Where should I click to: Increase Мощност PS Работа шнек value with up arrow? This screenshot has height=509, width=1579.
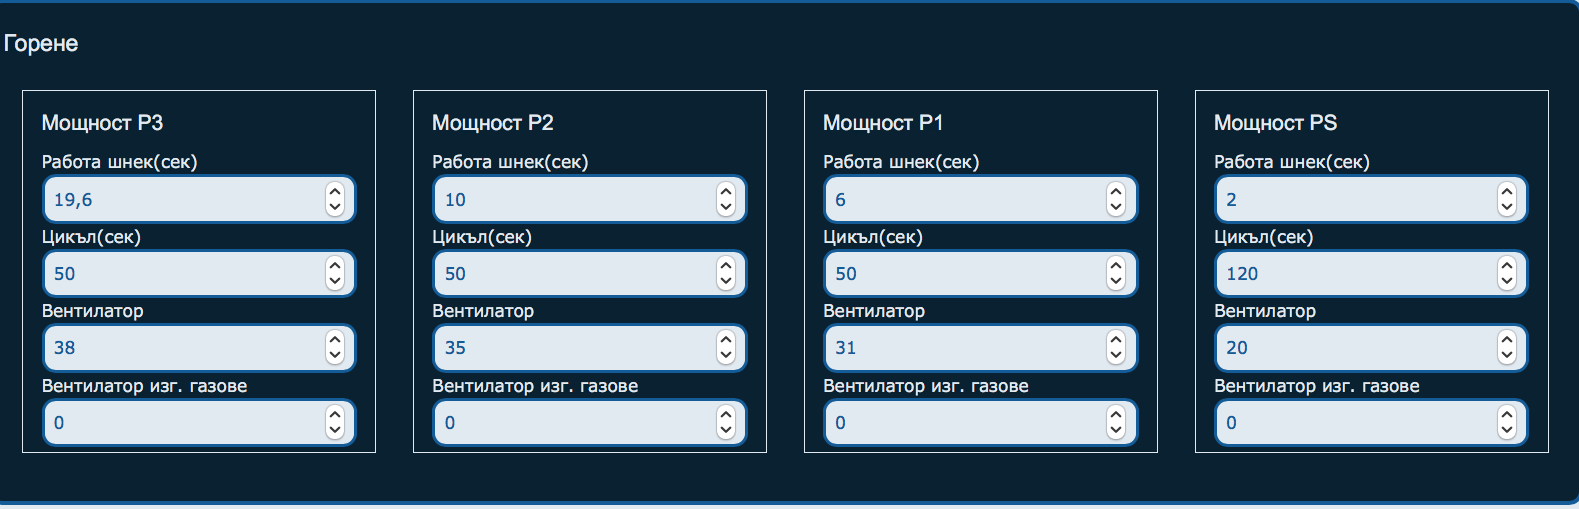pyautogui.click(x=1507, y=191)
